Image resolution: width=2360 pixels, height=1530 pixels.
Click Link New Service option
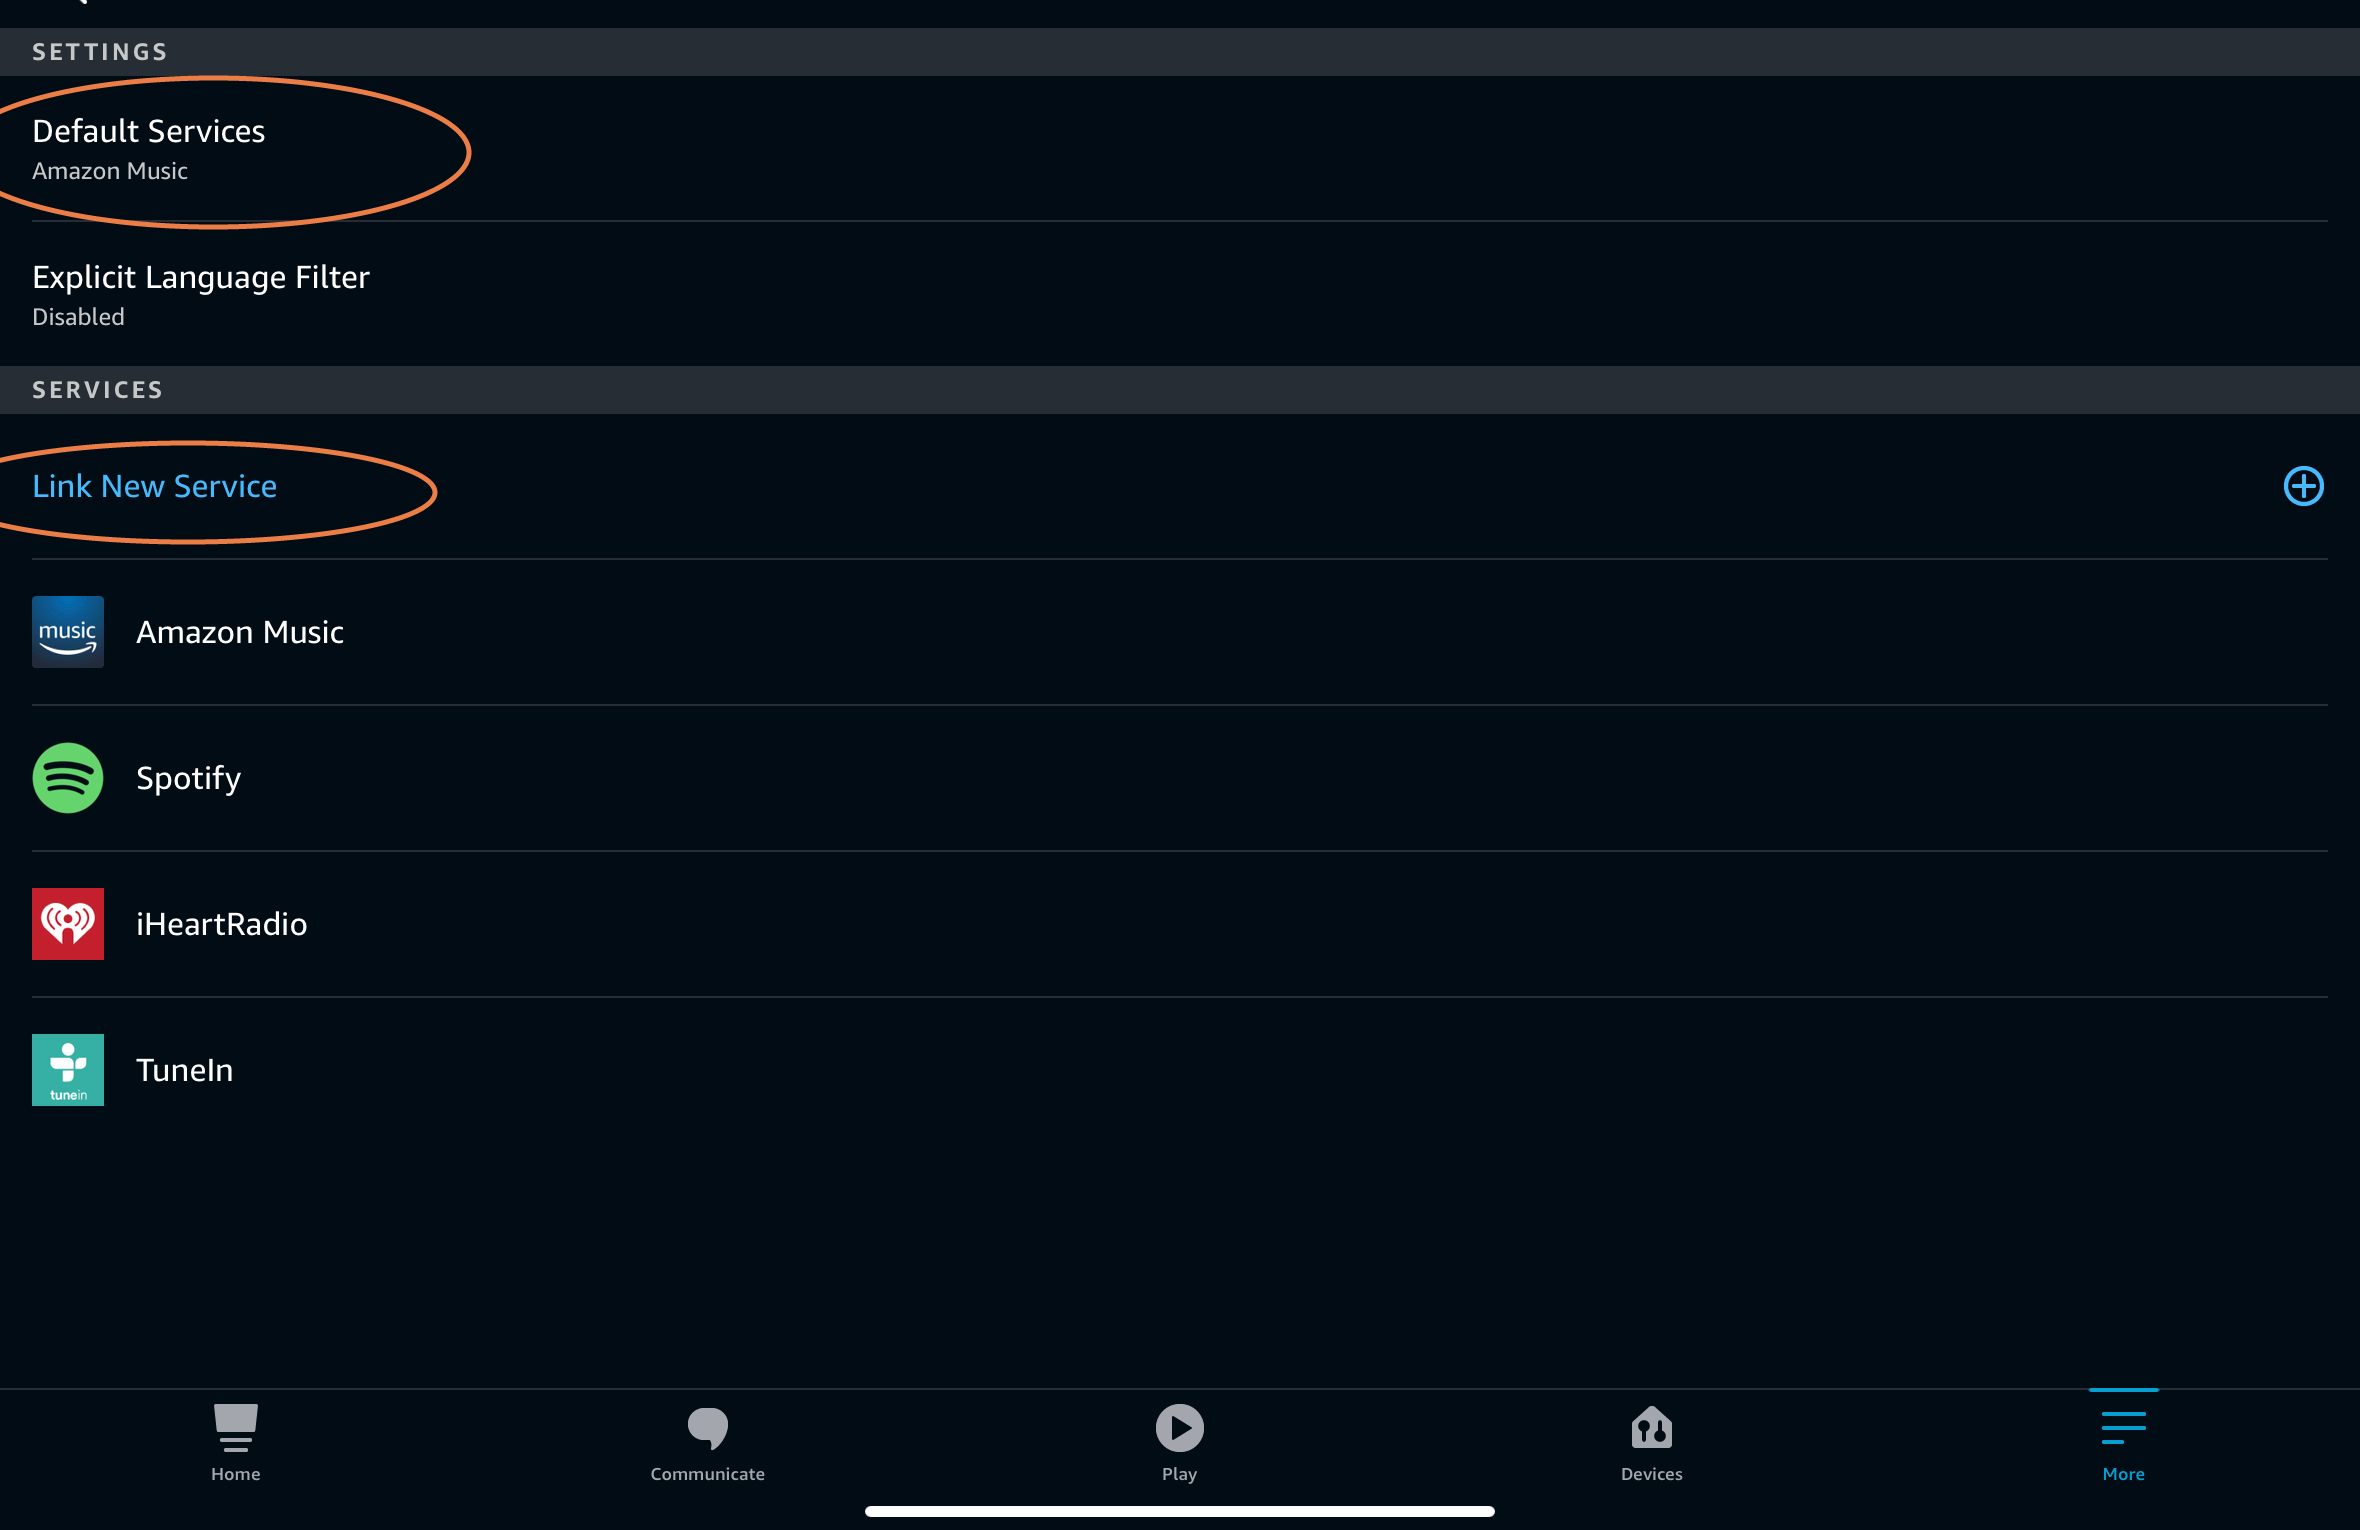click(x=155, y=485)
